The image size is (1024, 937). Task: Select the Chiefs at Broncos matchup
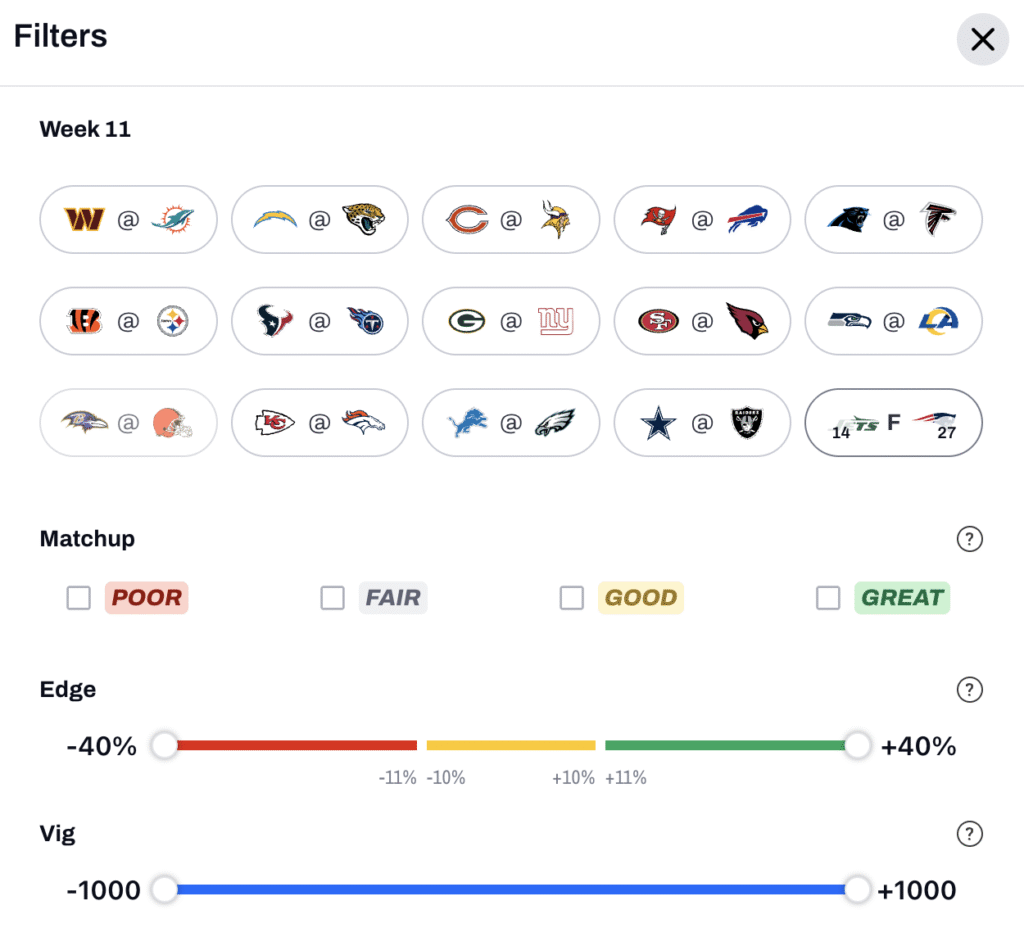click(319, 423)
